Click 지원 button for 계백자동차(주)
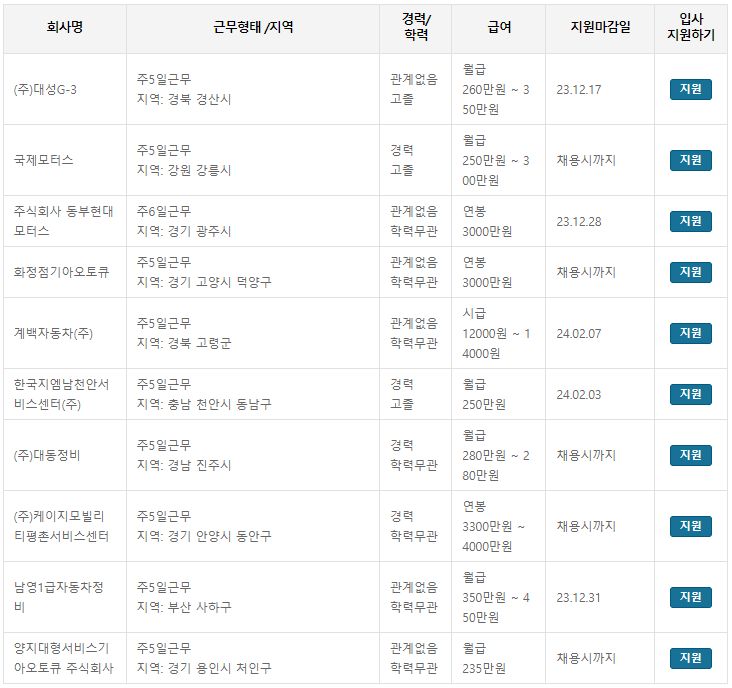 click(x=690, y=333)
